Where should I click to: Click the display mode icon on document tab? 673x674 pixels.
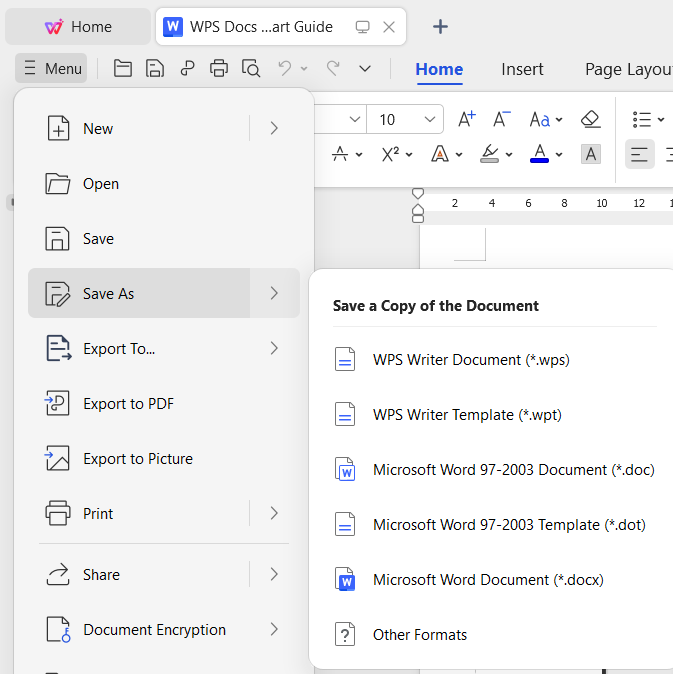tap(362, 27)
